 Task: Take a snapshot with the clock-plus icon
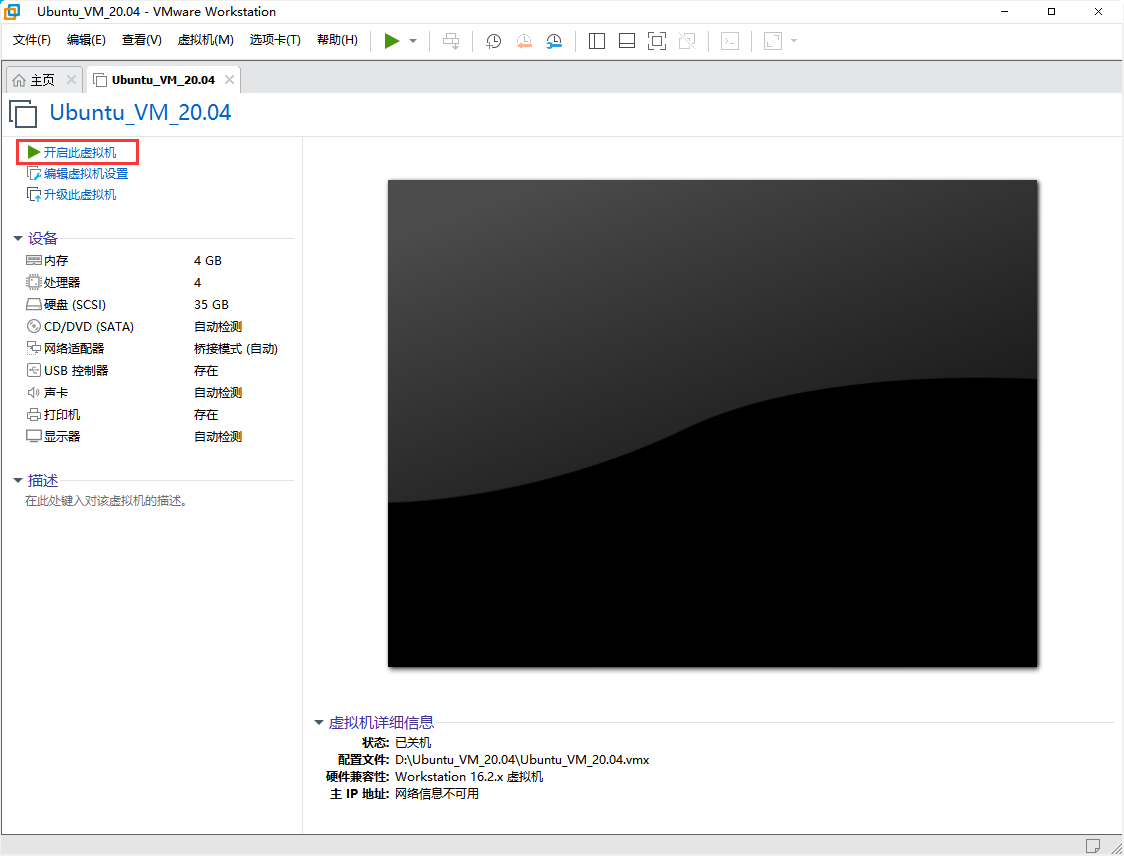click(x=493, y=41)
